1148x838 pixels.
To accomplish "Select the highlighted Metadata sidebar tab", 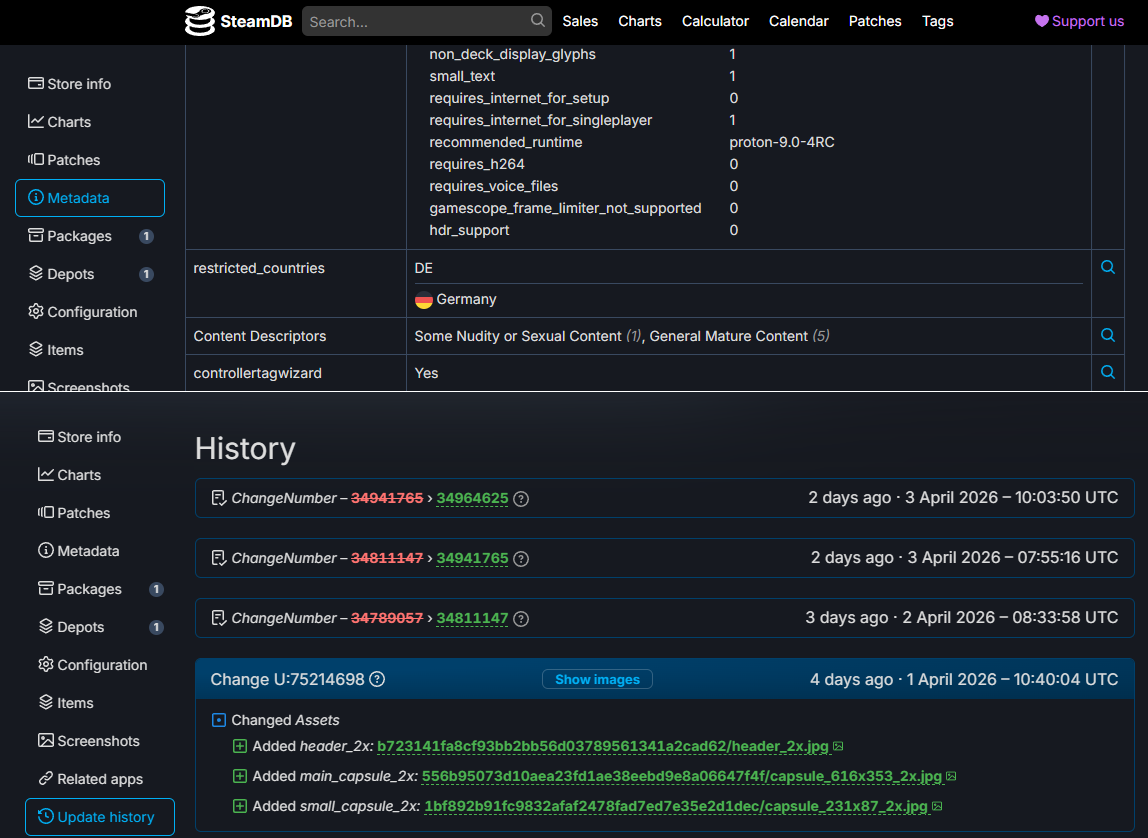I will [x=90, y=198].
